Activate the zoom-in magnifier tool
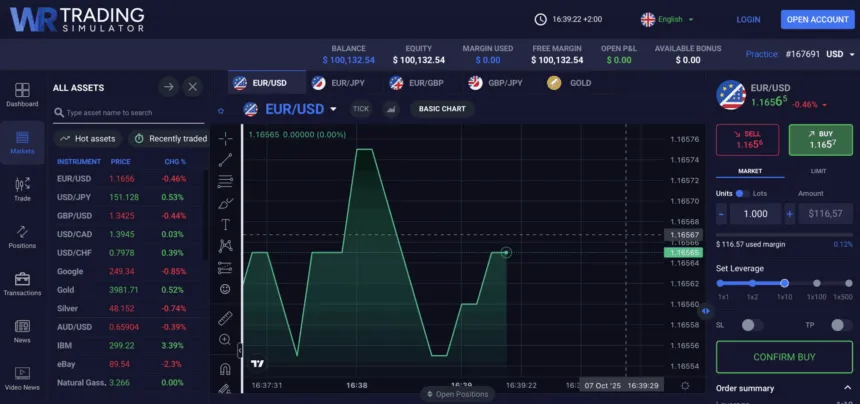Screen dimensions: 860x404 225,340
